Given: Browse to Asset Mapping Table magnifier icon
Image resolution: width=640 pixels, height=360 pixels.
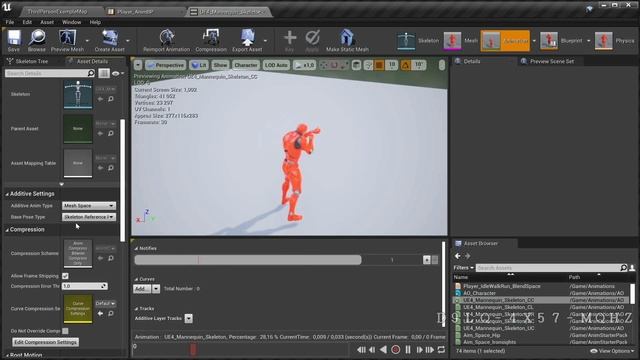Looking at the screenshot, I should point(111,168).
